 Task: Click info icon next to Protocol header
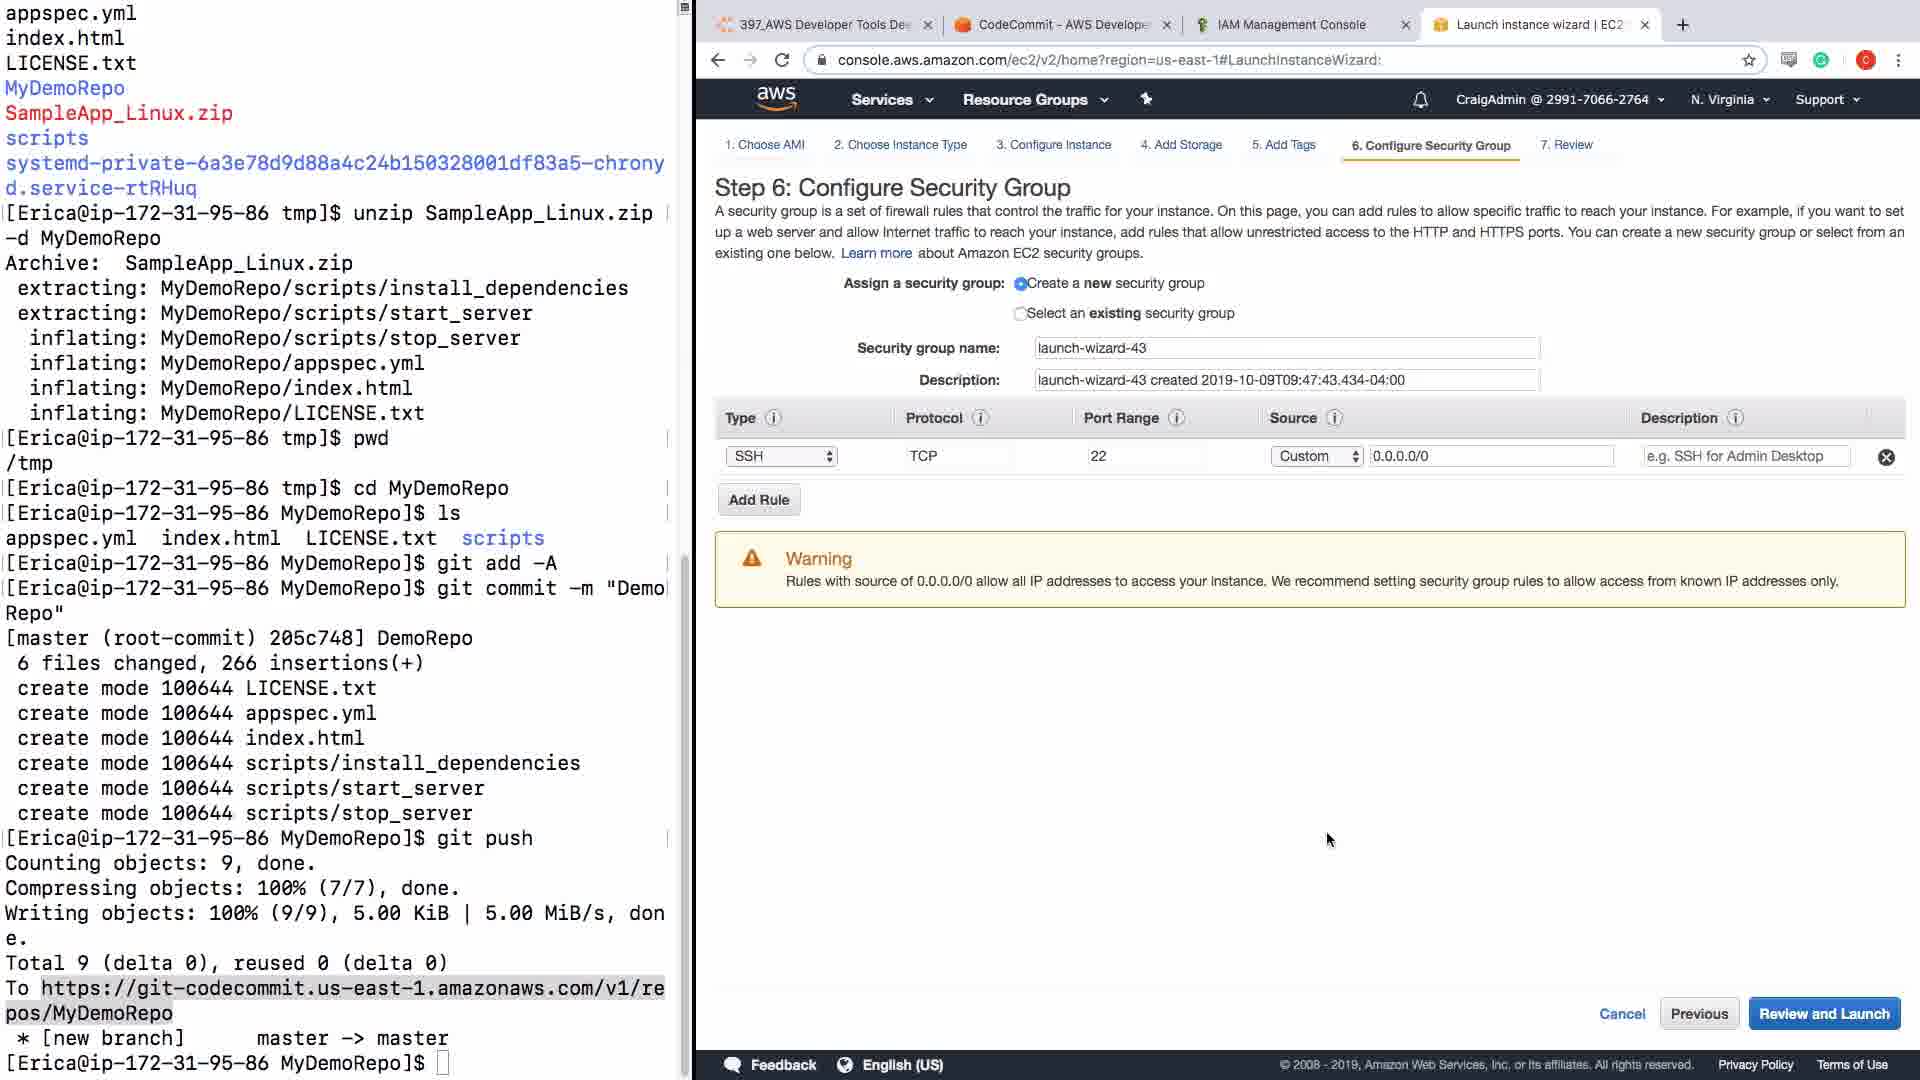pyautogui.click(x=980, y=418)
